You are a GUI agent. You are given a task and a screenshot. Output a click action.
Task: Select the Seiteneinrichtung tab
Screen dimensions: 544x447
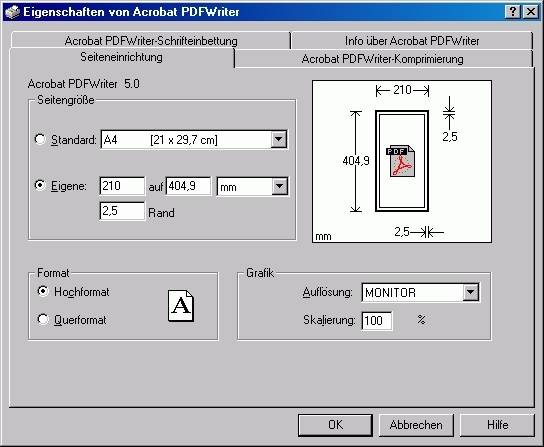(121, 57)
